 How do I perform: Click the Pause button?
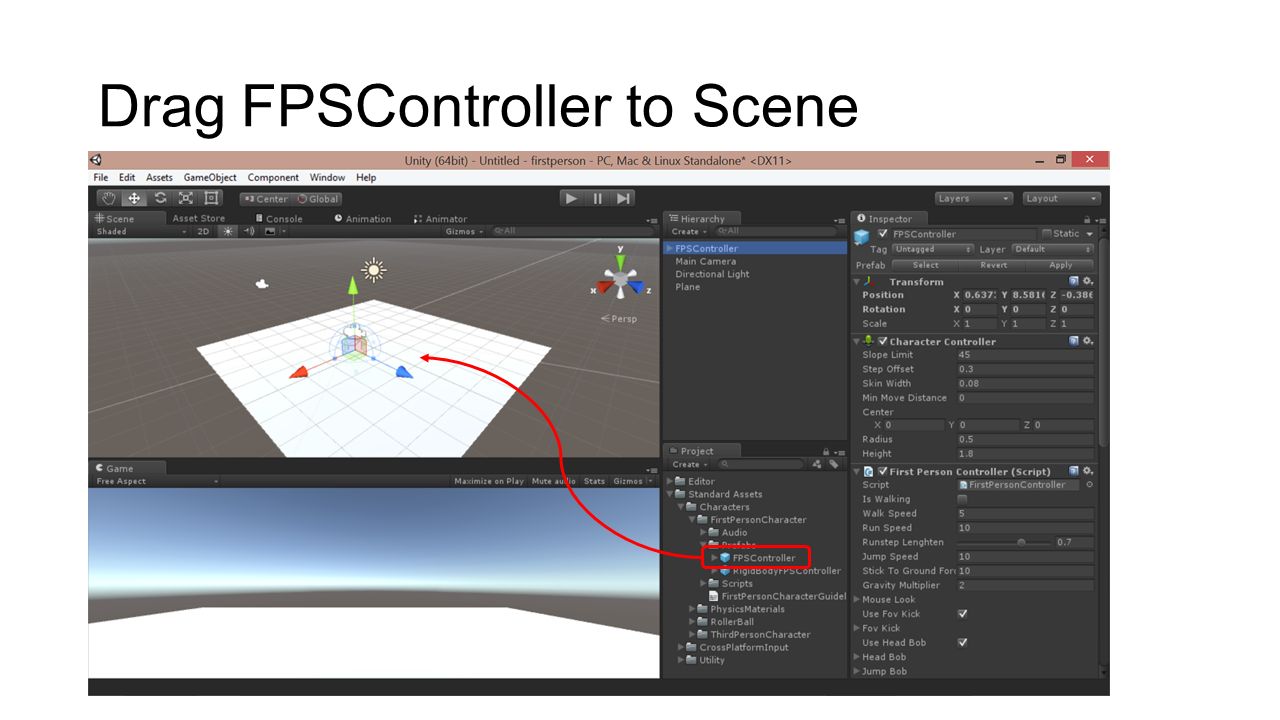pos(598,198)
